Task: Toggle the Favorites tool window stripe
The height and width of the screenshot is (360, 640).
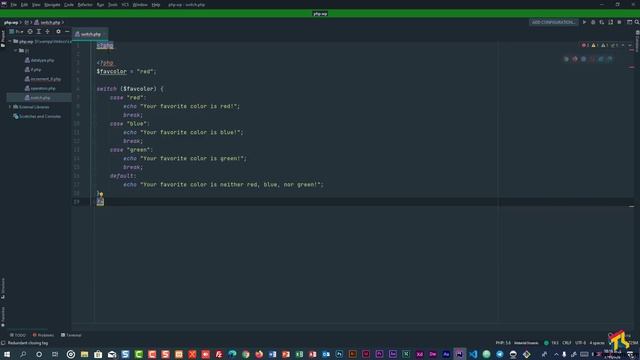Action: coord(3,316)
